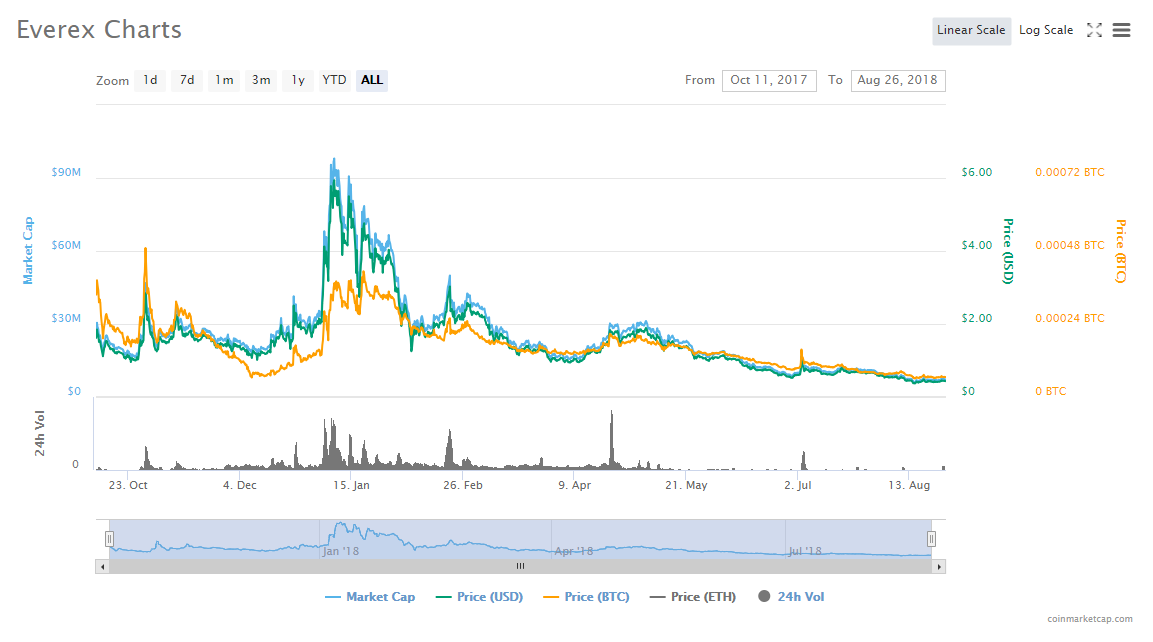Click the 9. Apr date label
Viewport: 1153px width, 642px height.
(574, 485)
